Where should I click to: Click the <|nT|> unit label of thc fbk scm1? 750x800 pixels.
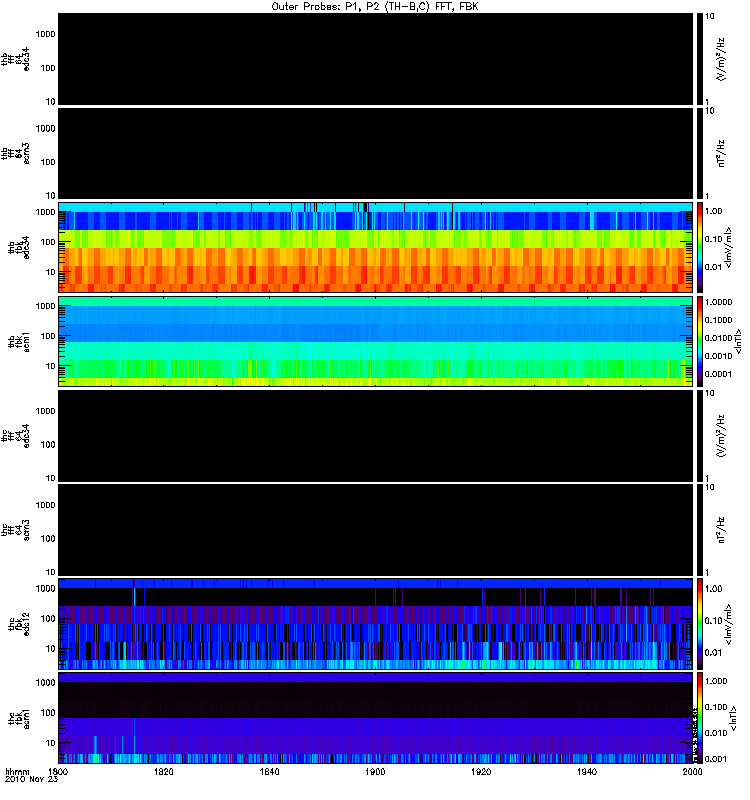(733, 718)
